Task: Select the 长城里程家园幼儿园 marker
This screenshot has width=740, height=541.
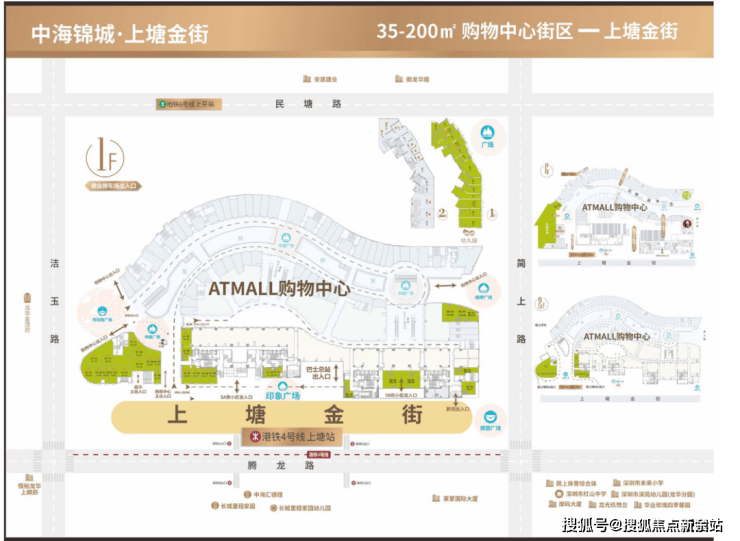Action: (x=300, y=508)
